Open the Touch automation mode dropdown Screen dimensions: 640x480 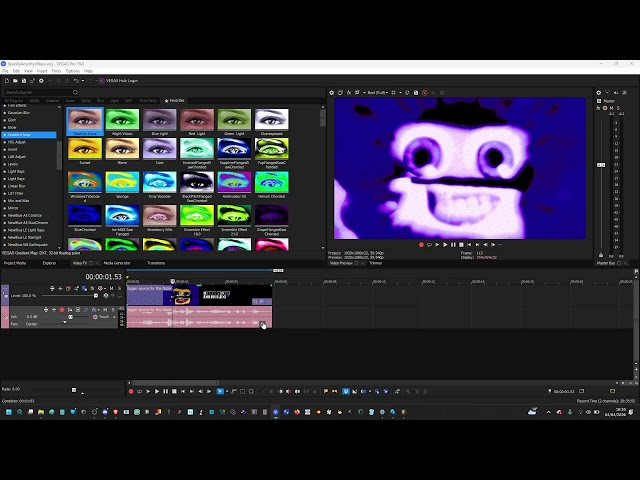pyautogui.click(x=104, y=317)
